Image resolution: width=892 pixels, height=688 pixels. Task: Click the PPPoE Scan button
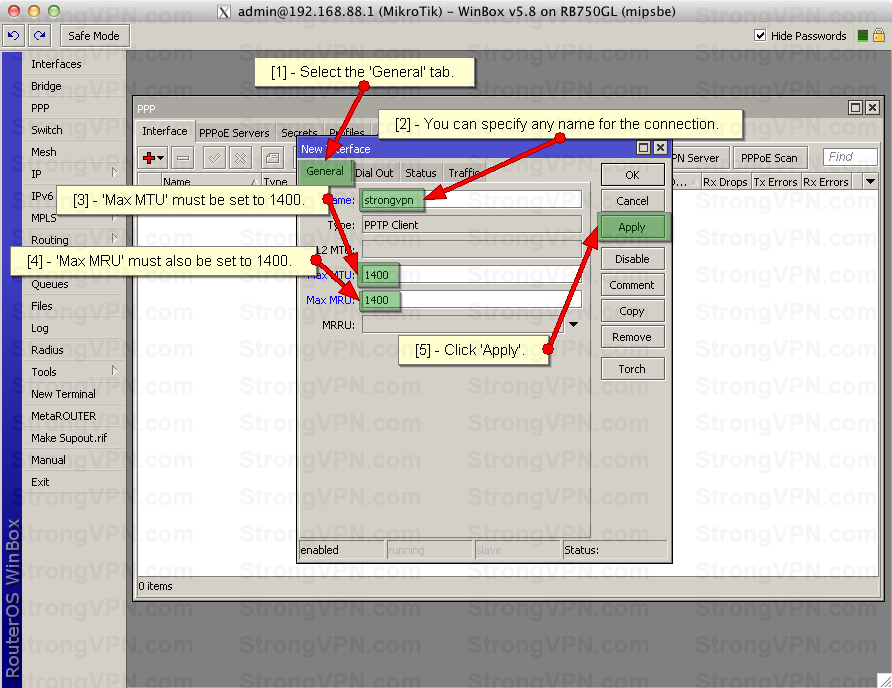pyautogui.click(x=769, y=158)
